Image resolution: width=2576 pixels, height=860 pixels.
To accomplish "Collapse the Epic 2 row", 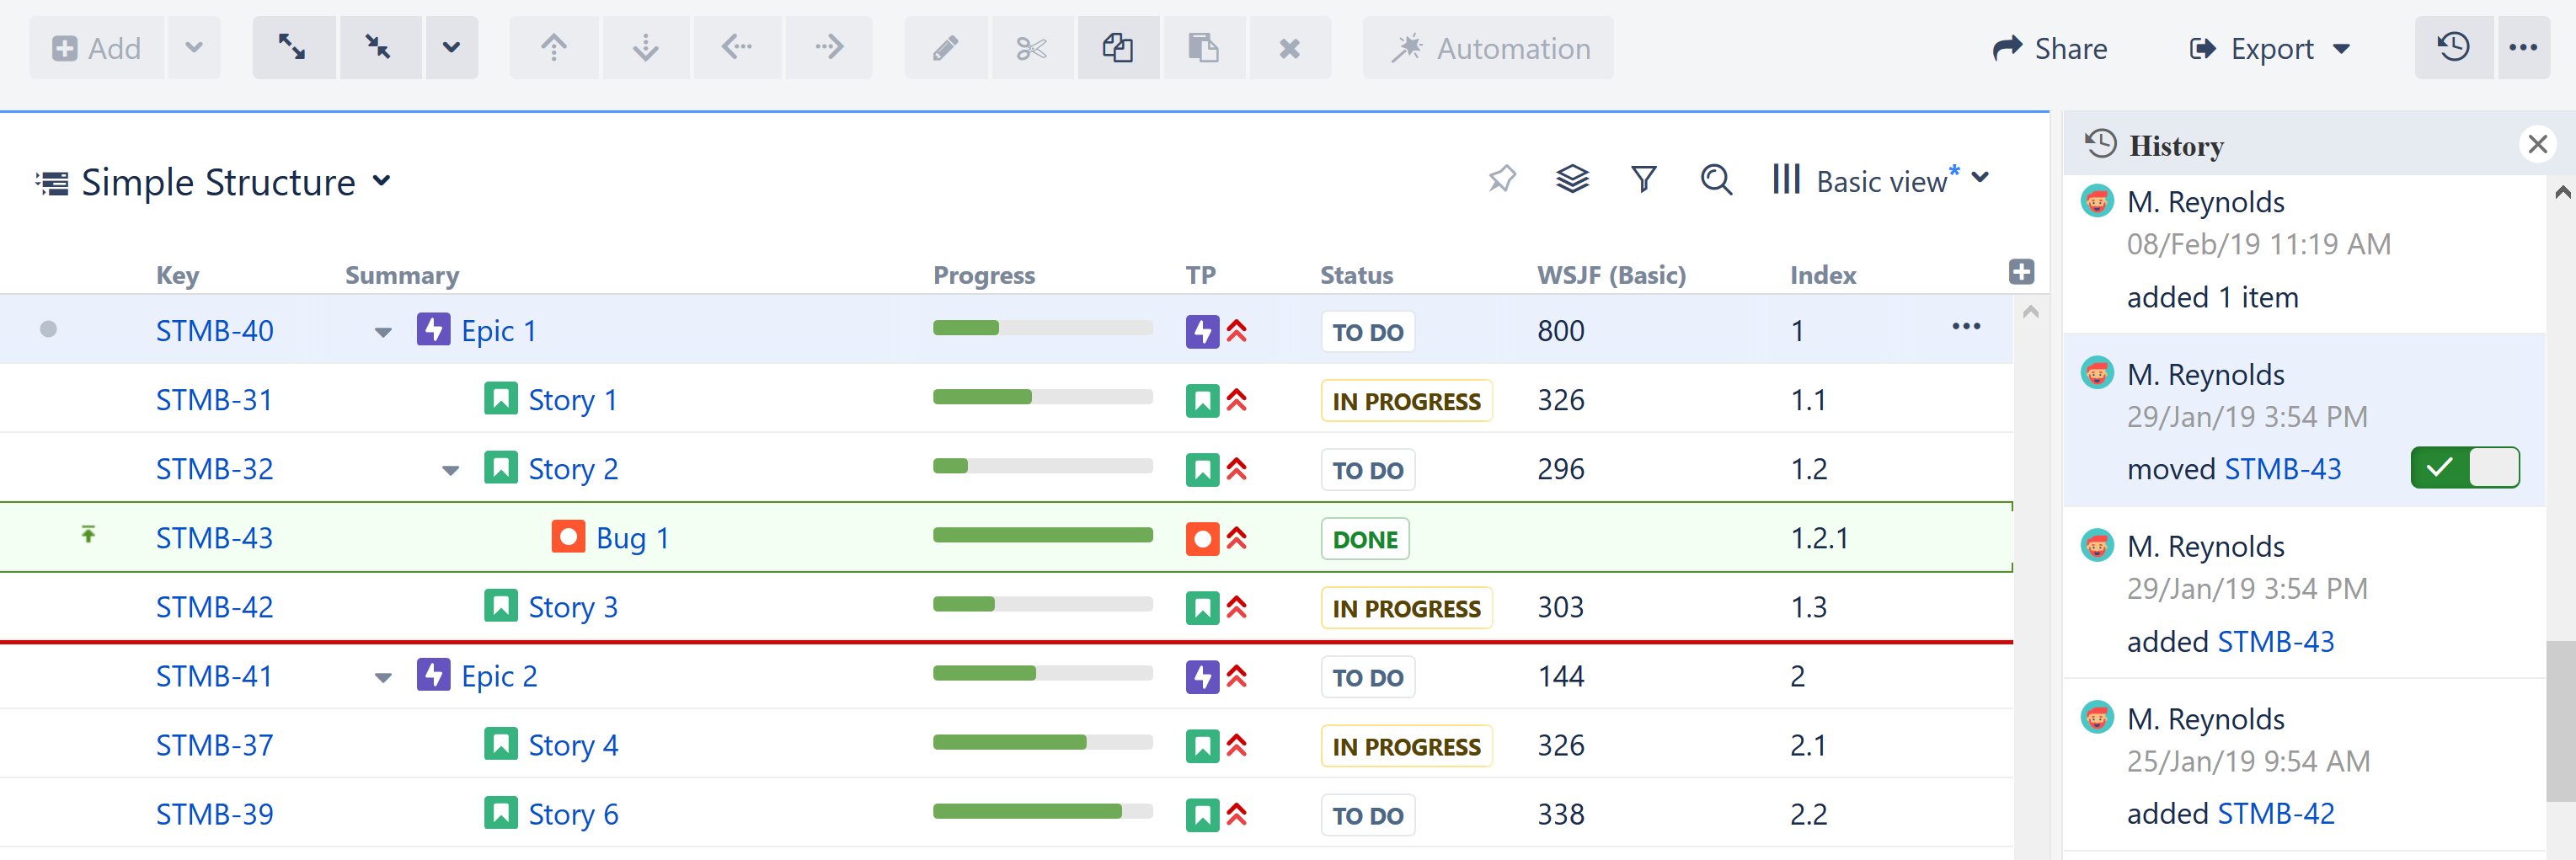I will pos(383,677).
